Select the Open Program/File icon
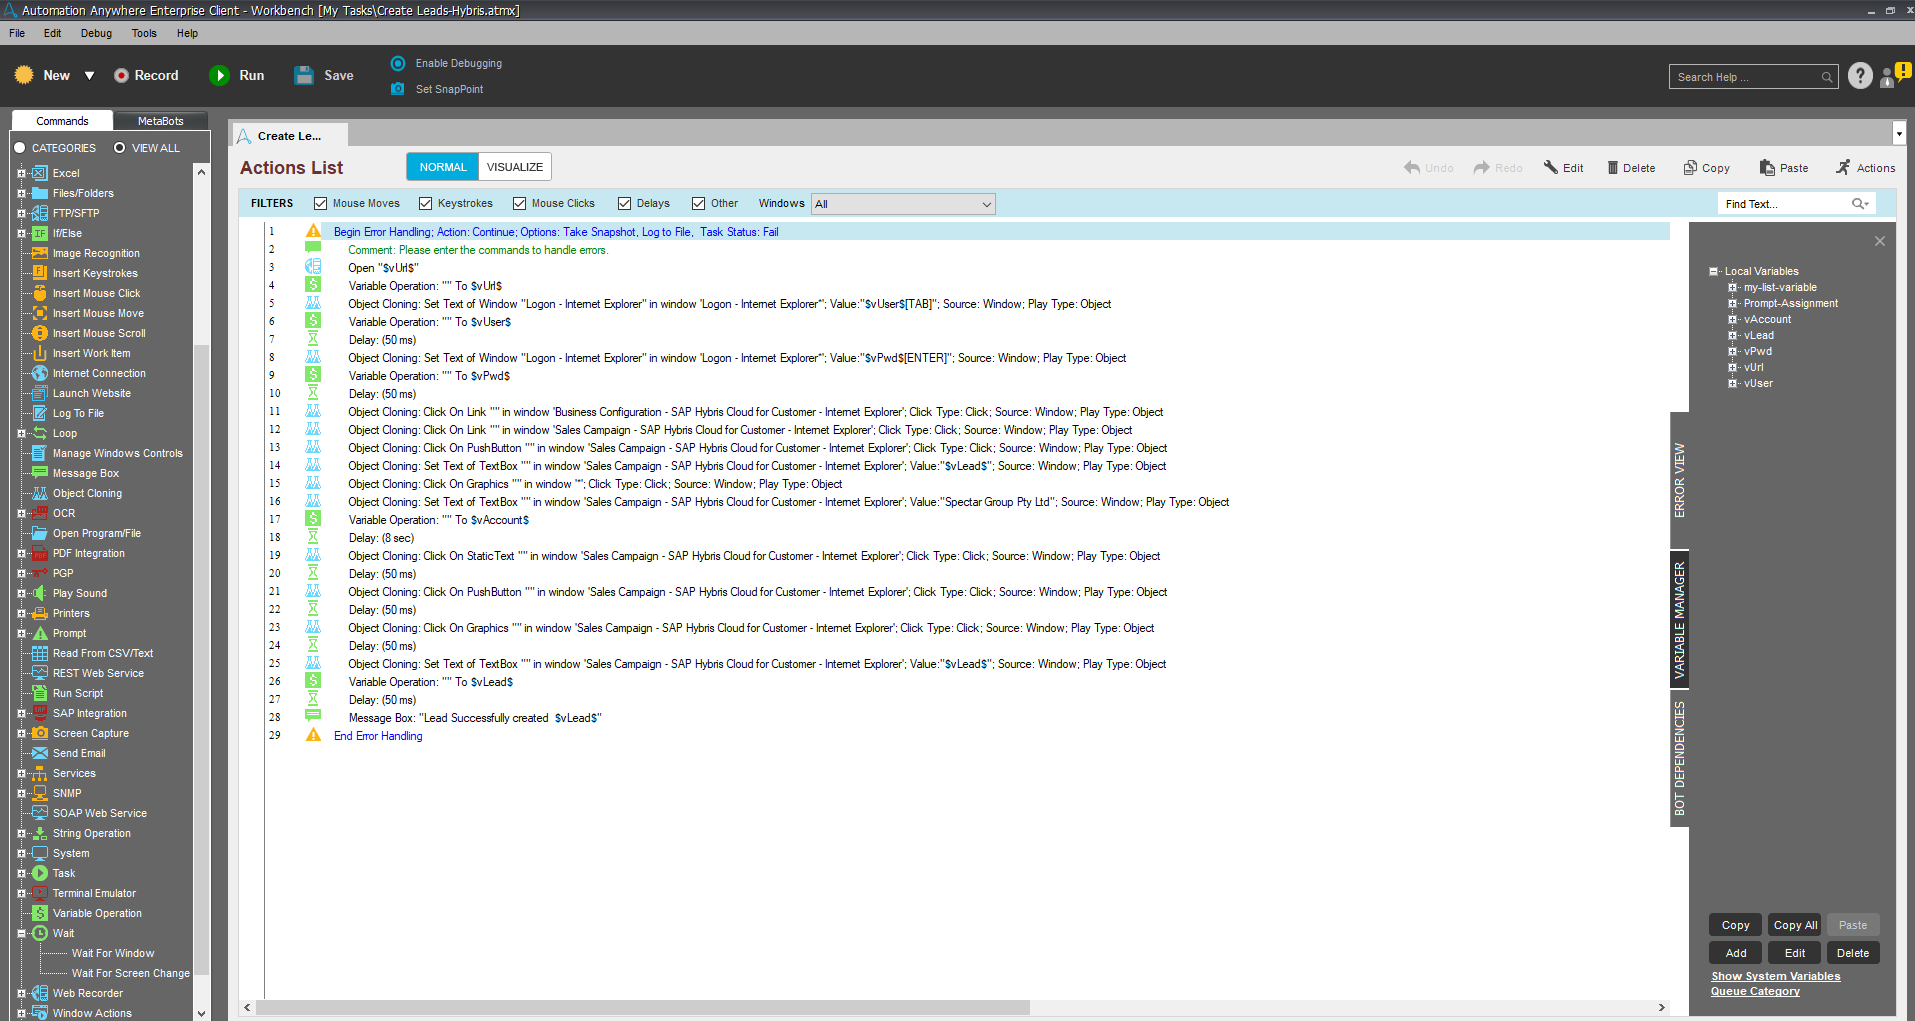The image size is (1915, 1021). (40, 533)
